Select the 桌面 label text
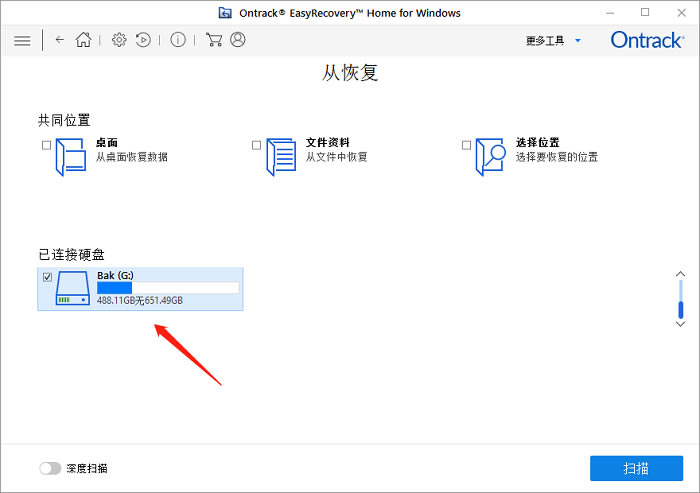 tap(107, 143)
